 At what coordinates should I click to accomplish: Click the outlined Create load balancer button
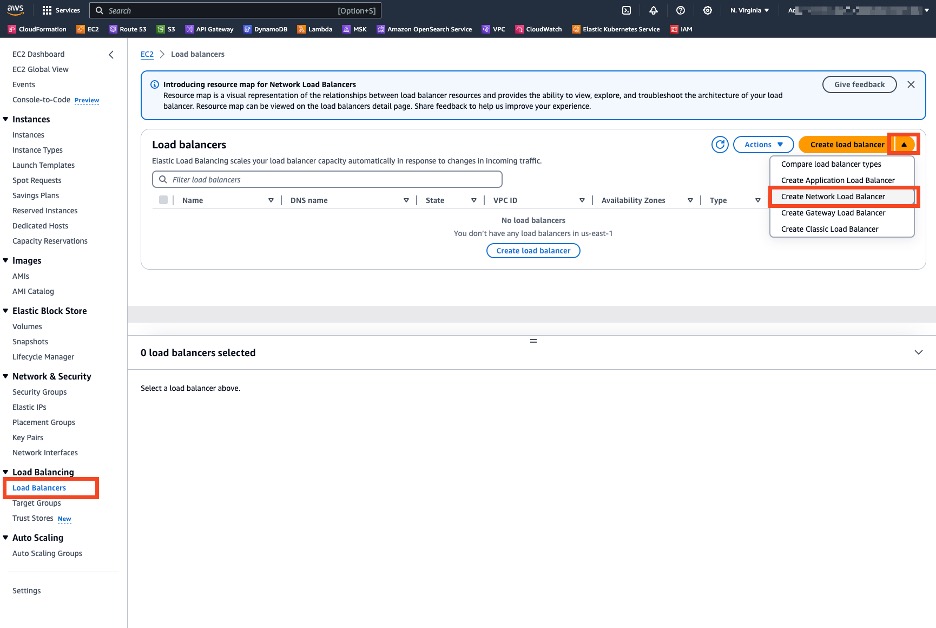(533, 251)
